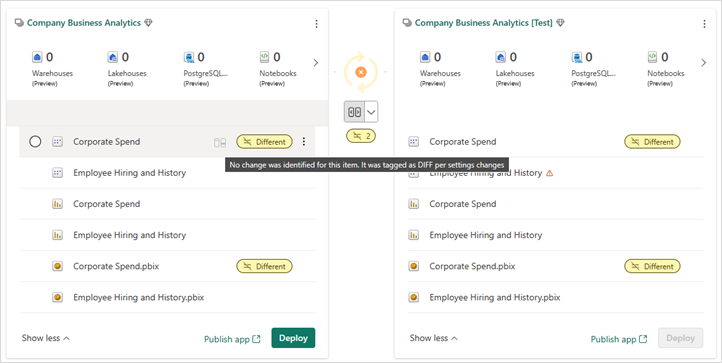722x363 pixels.
Task: Click Warehouses icon in left stage
Action: (37, 57)
